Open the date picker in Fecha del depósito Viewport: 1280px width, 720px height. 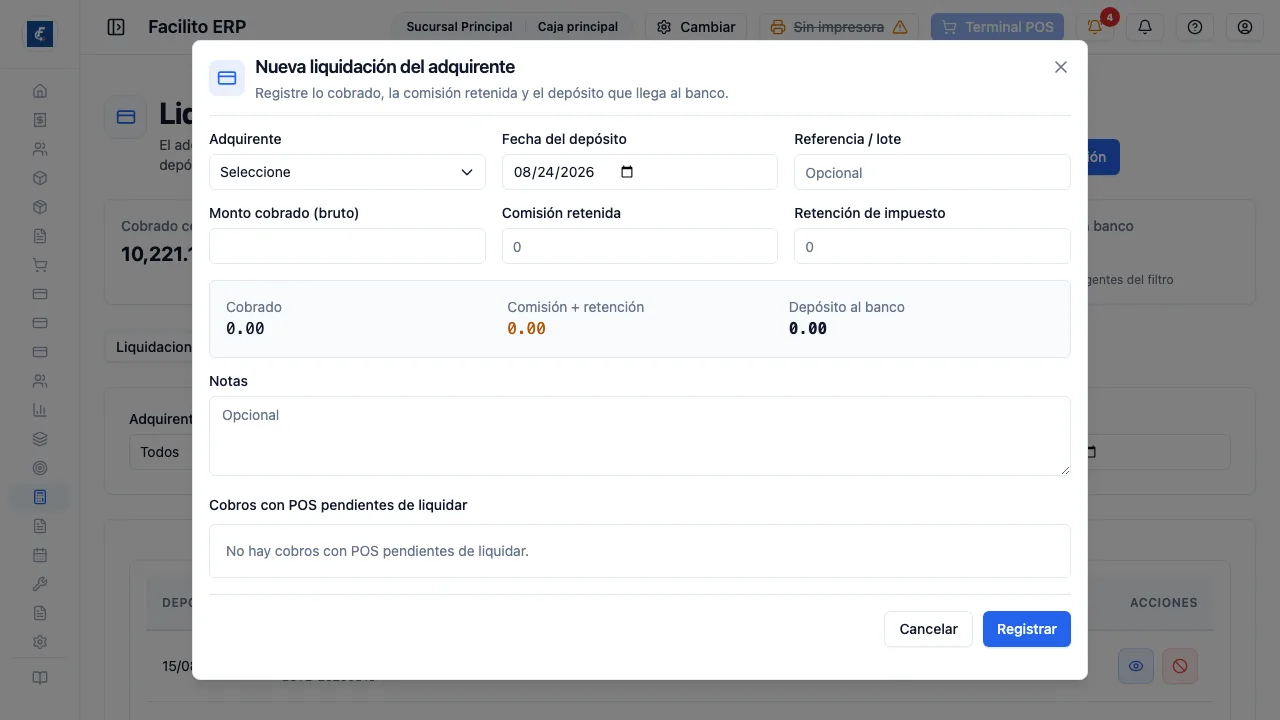coord(627,172)
